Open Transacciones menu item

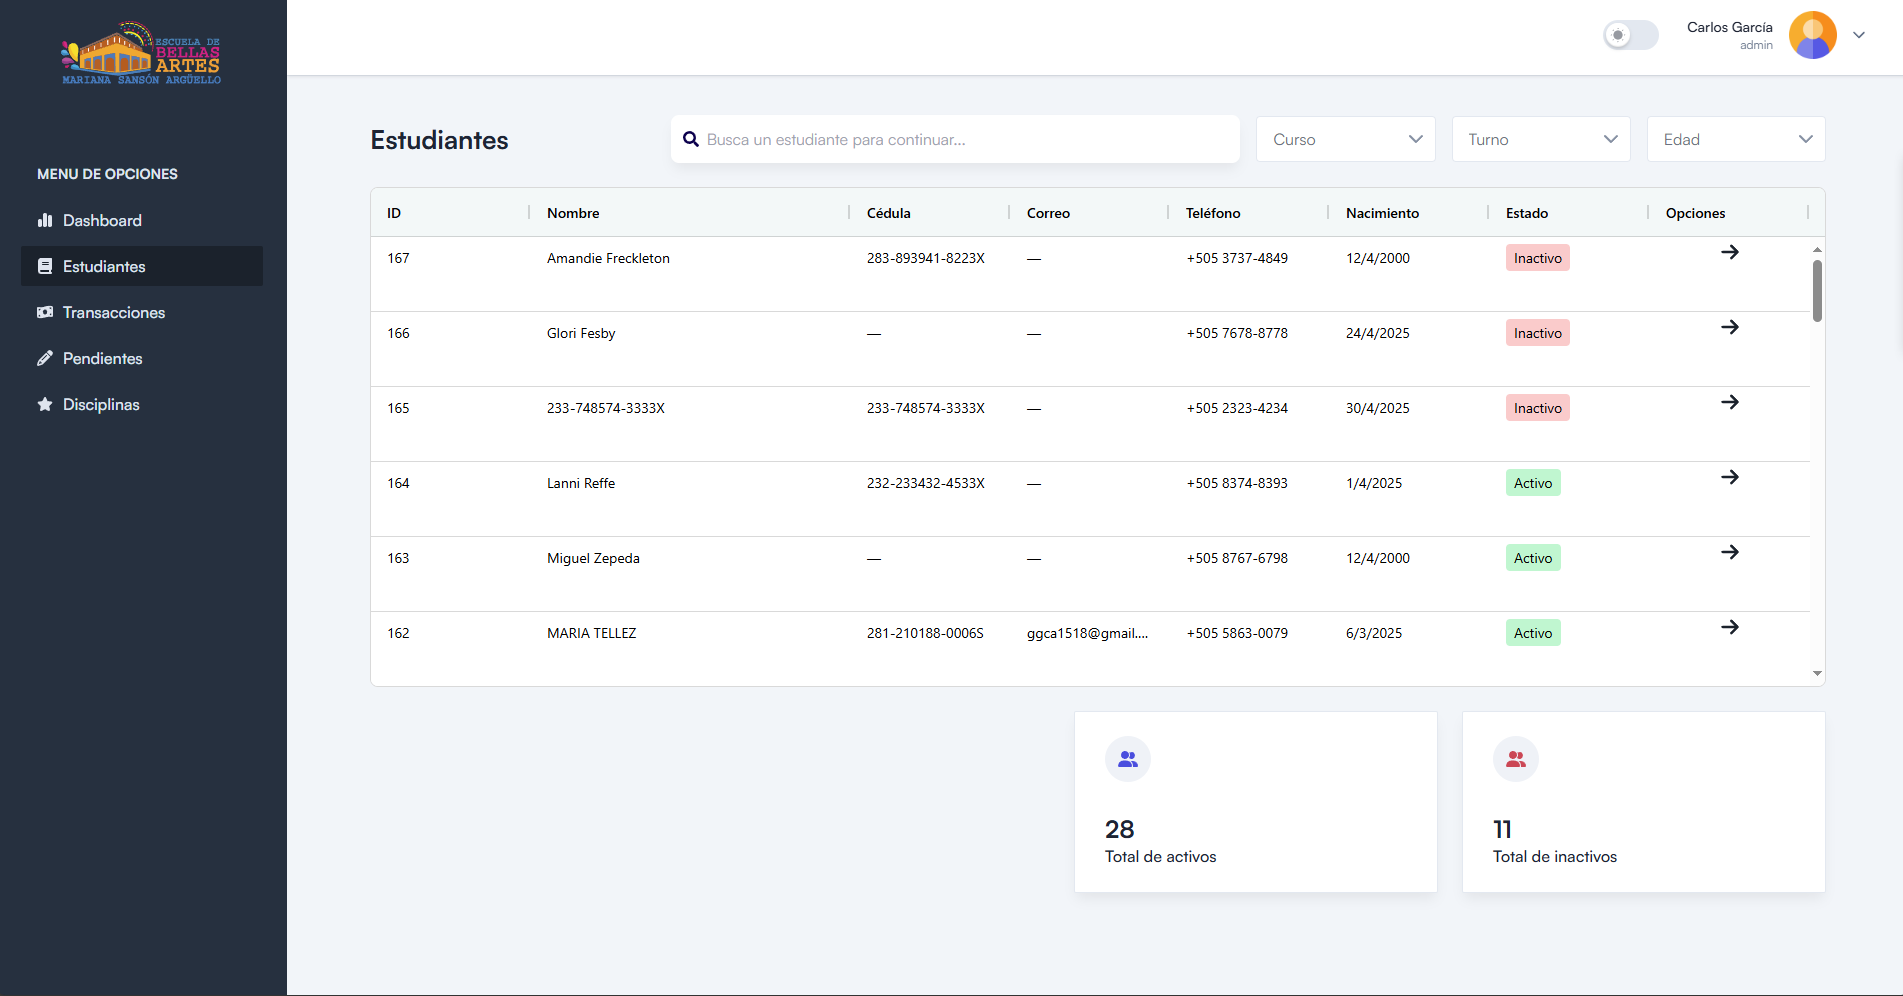click(114, 312)
